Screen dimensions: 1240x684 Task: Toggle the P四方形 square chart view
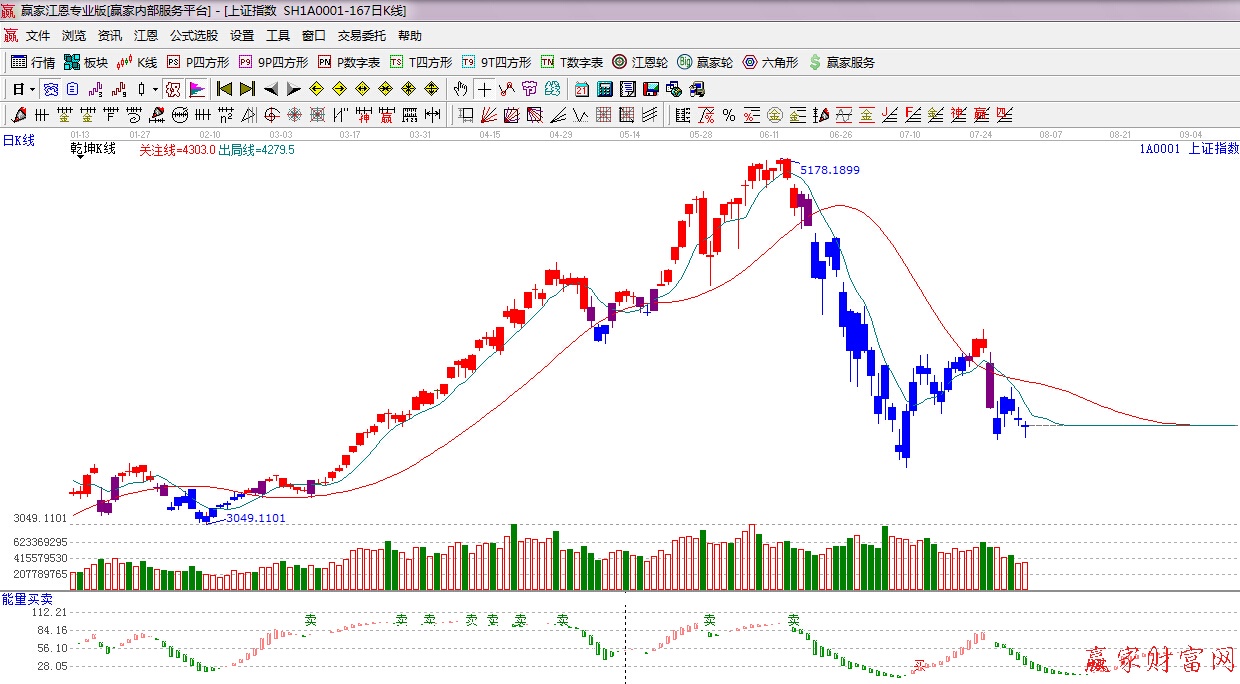[x=196, y=62]
